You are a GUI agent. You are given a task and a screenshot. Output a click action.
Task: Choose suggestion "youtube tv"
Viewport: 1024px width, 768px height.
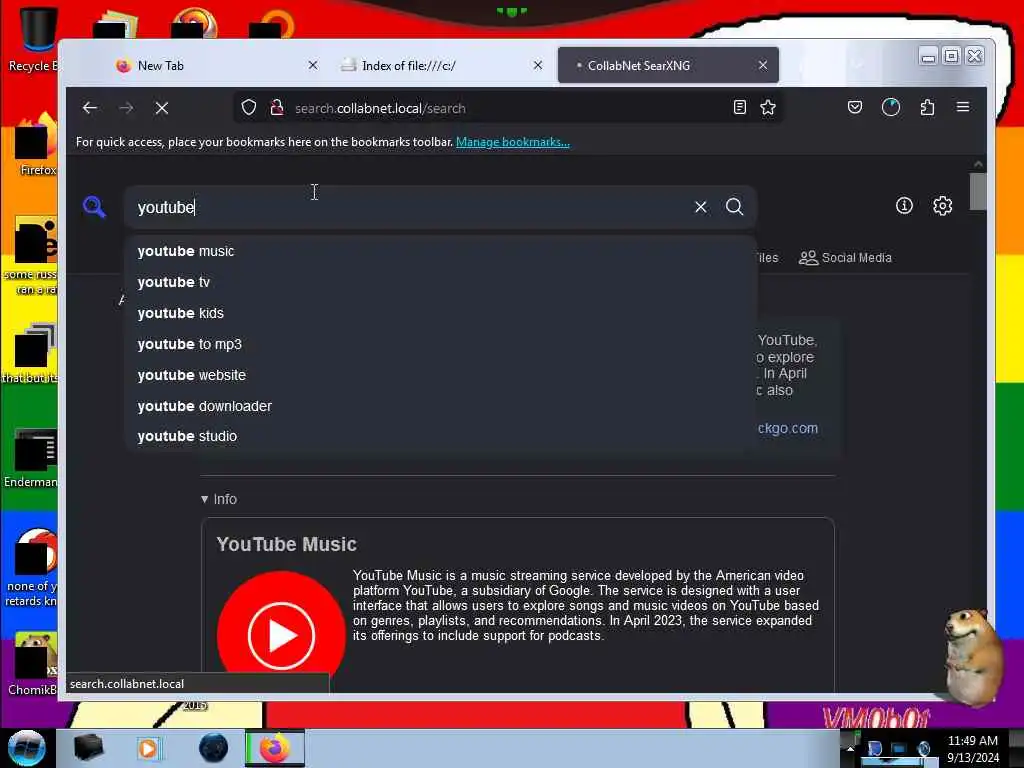click(x=440, y=282)
